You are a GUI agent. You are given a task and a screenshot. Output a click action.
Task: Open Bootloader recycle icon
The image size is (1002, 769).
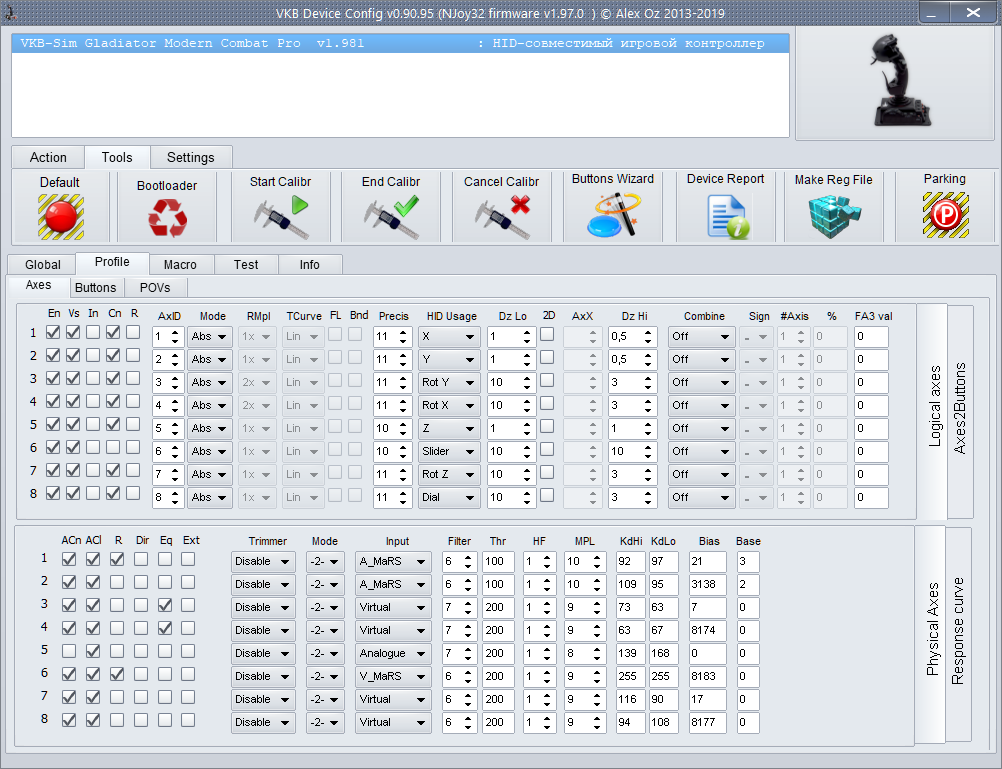167,217
